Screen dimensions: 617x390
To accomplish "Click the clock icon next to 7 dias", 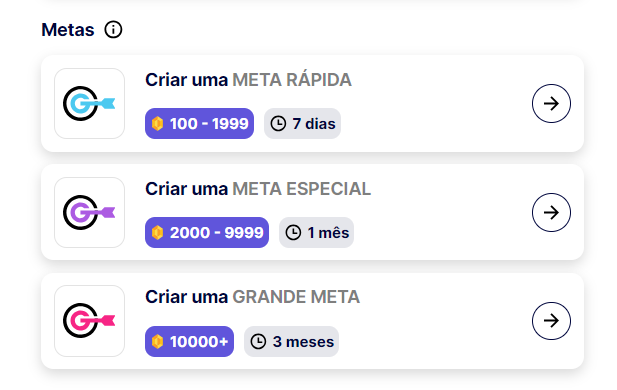I will 278,124.
